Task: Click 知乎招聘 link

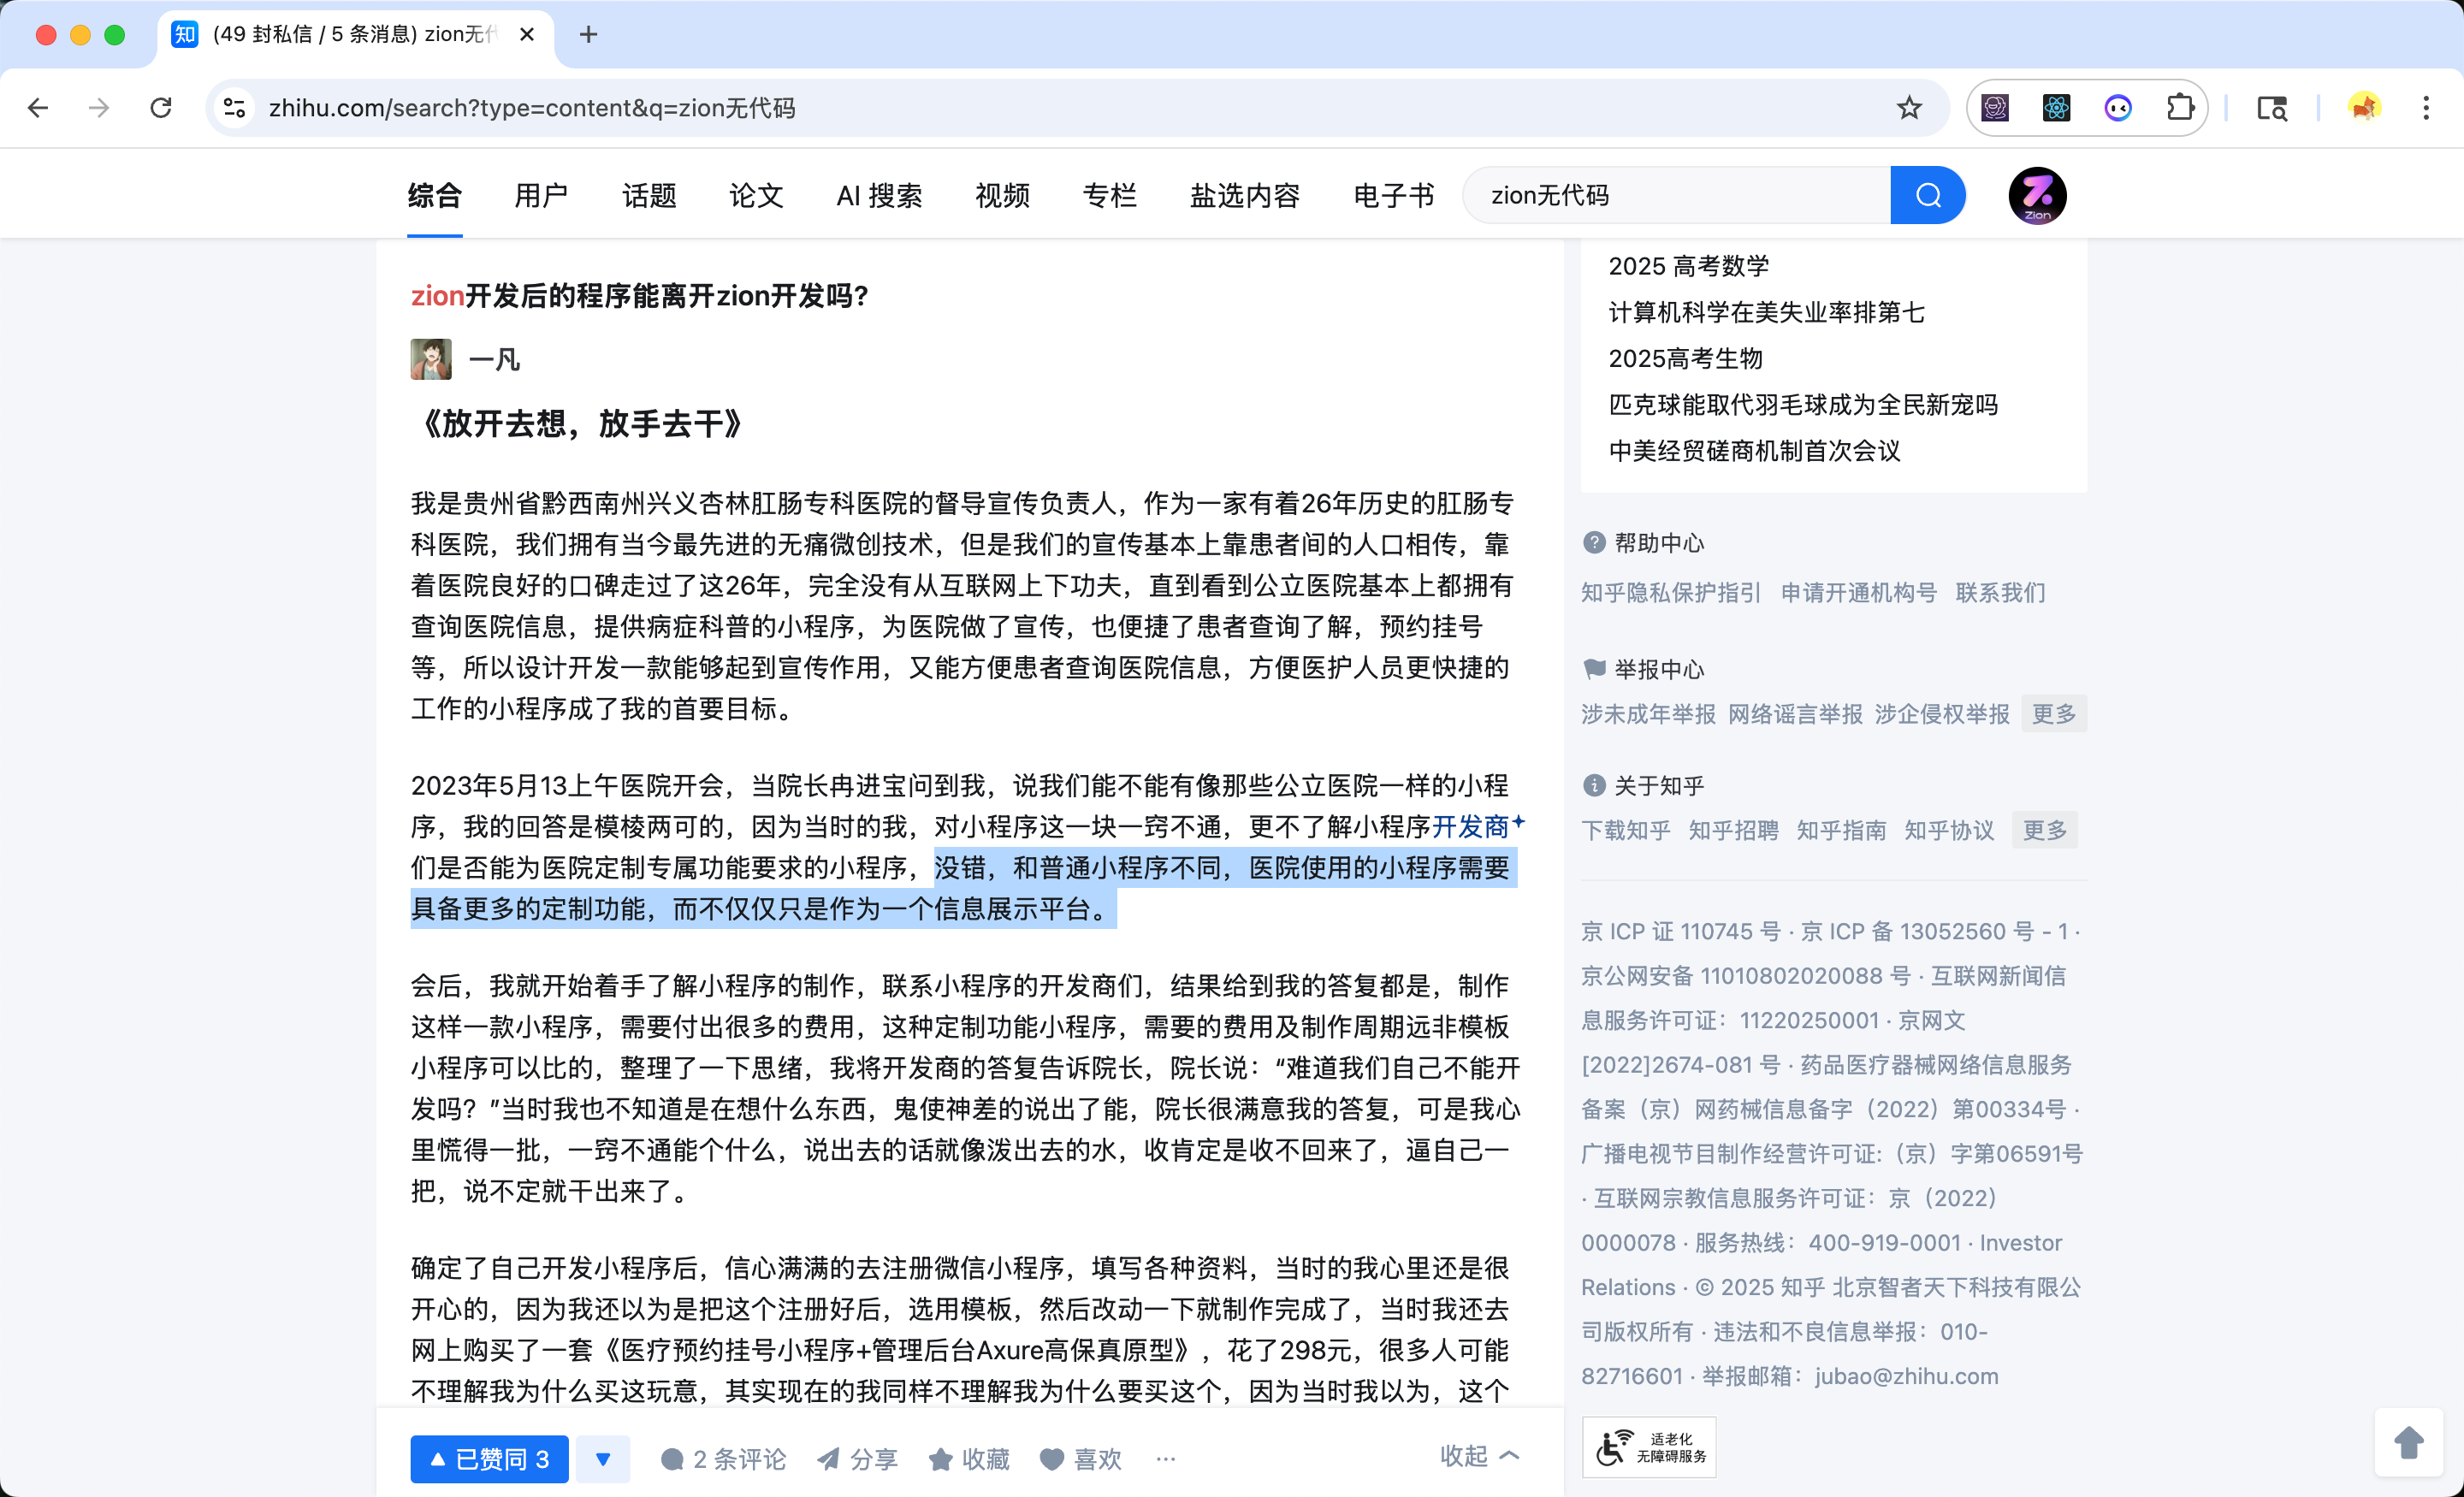Action: click(1734, 830)
